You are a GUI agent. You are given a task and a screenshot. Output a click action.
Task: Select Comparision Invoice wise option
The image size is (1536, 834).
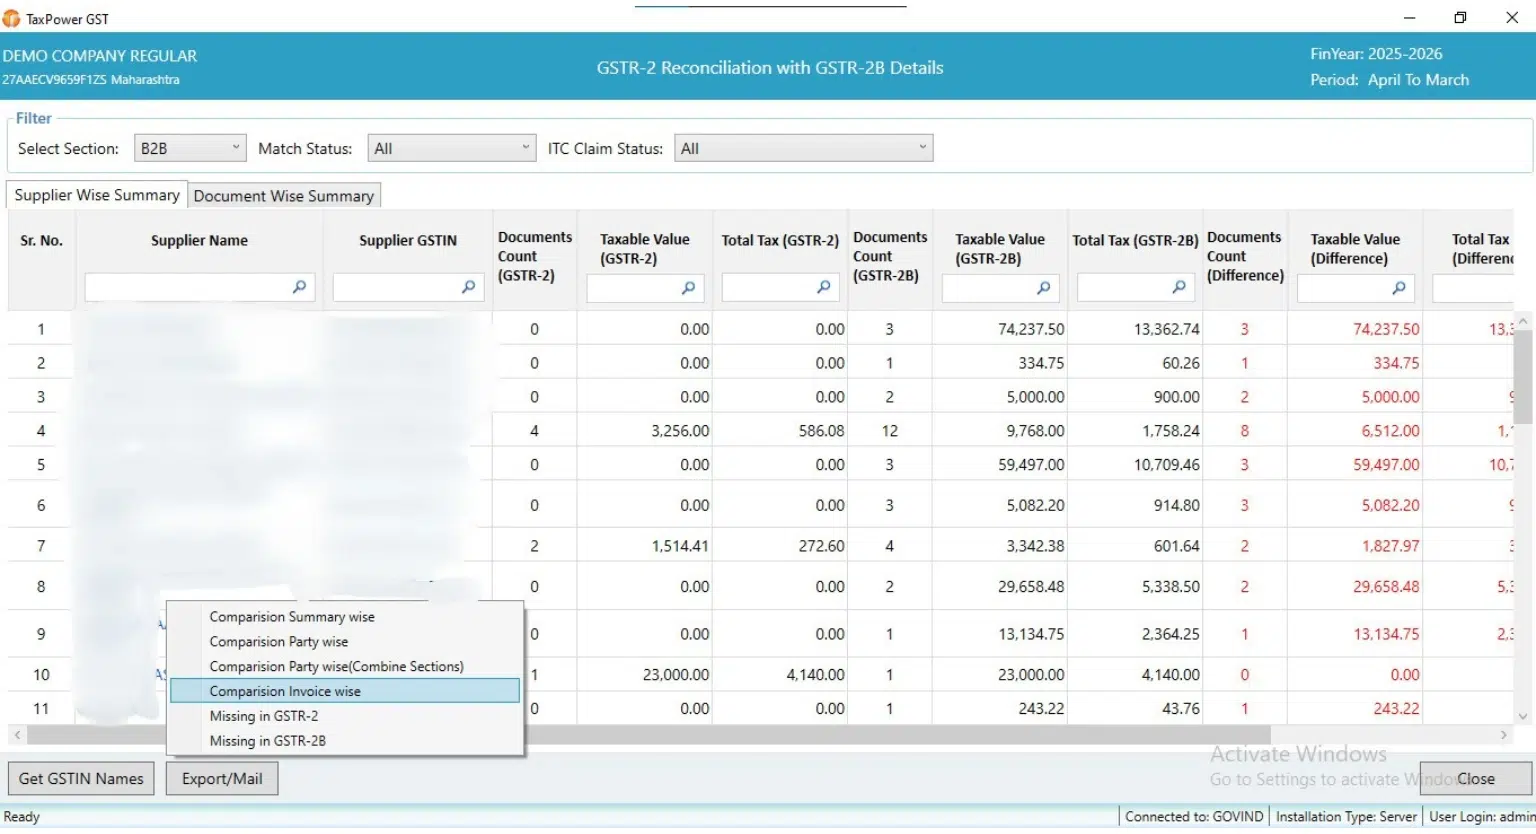pos(345,691)
